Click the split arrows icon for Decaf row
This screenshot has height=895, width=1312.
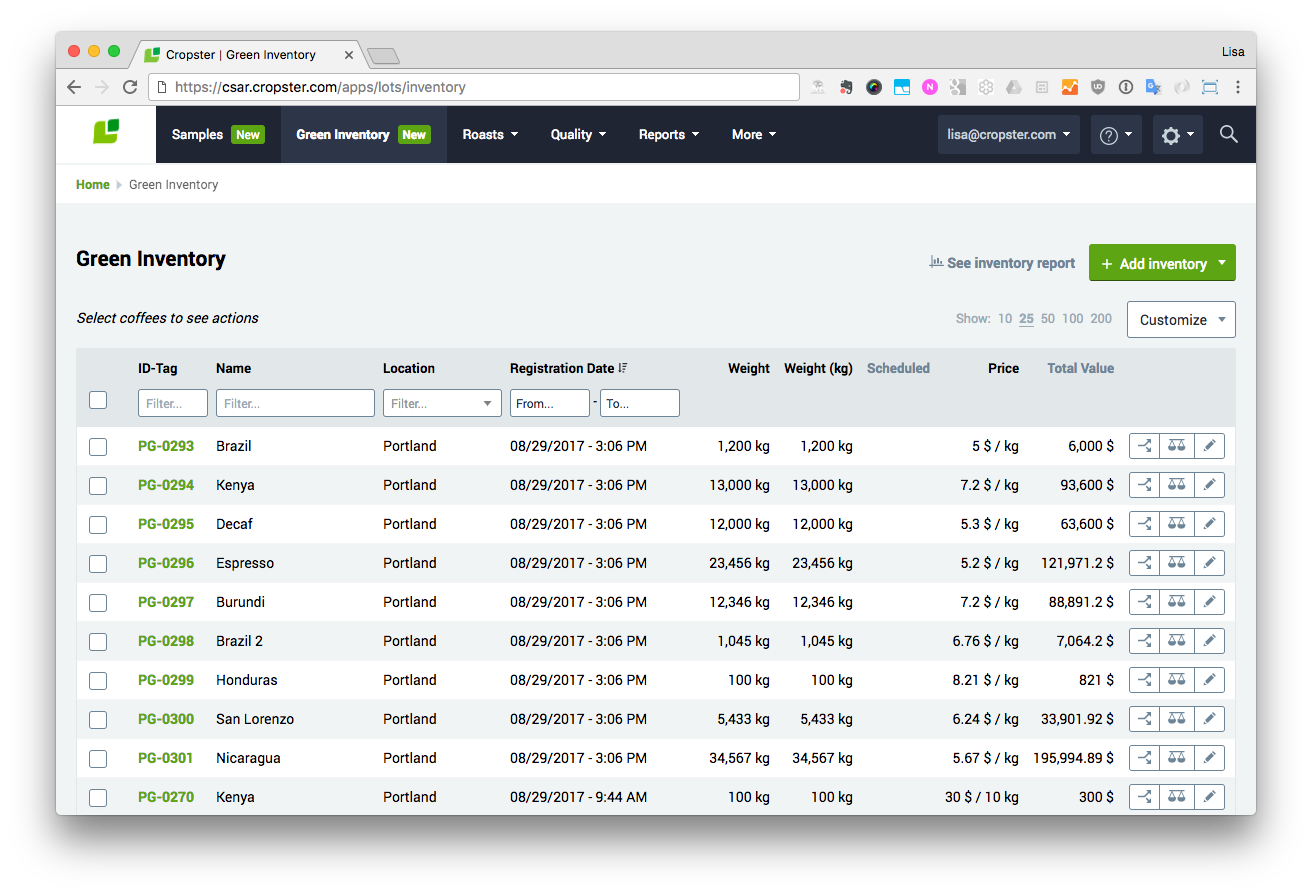coord(1144,524)
